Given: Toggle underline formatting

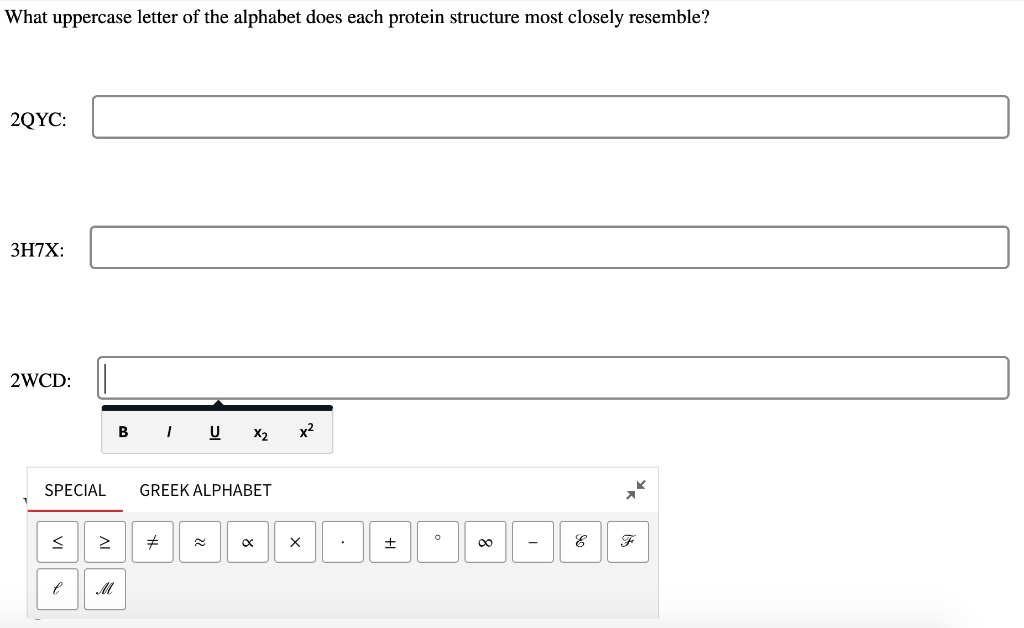Looking at the screenshot, I should click(x=214, y=432).
